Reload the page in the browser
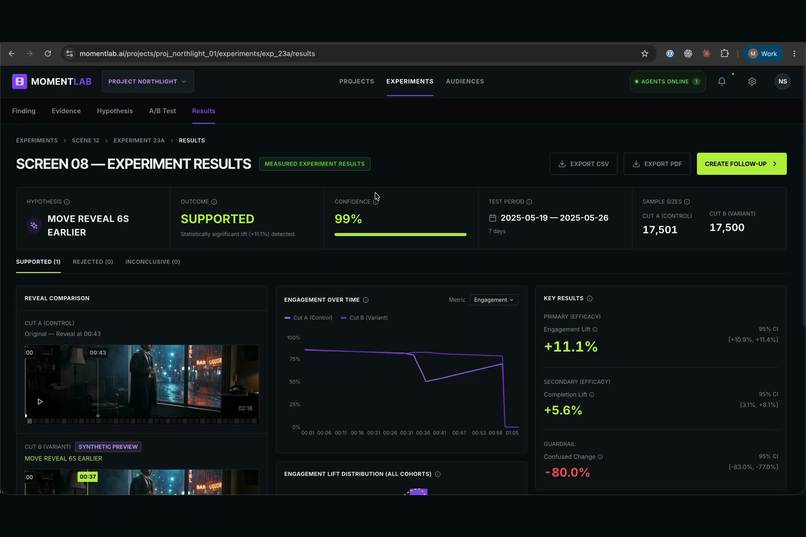This screenshot has height=537, width=806. (x=47, y=53)
